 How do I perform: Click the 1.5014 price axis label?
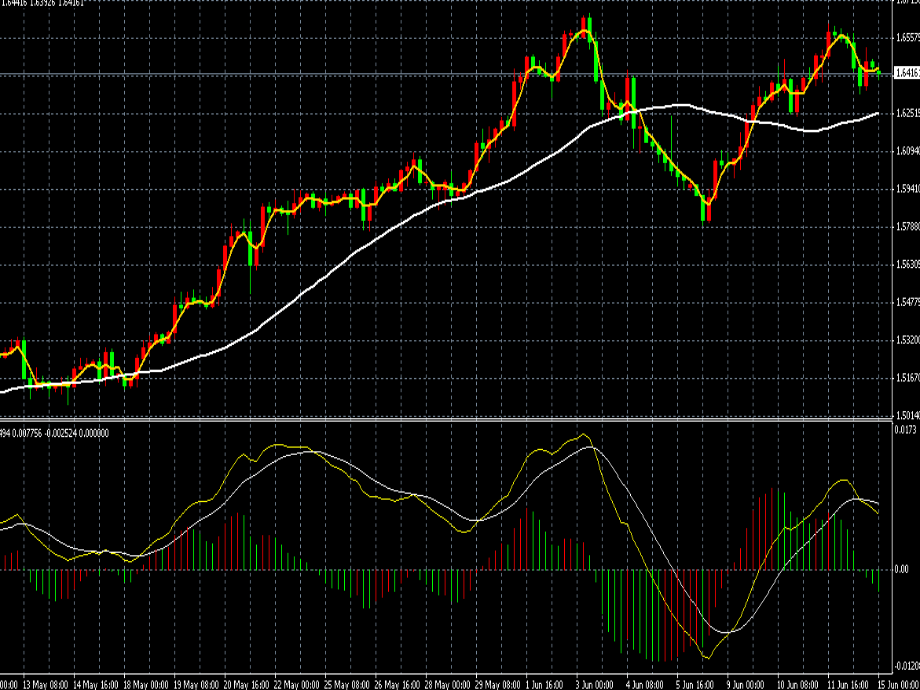908,415
